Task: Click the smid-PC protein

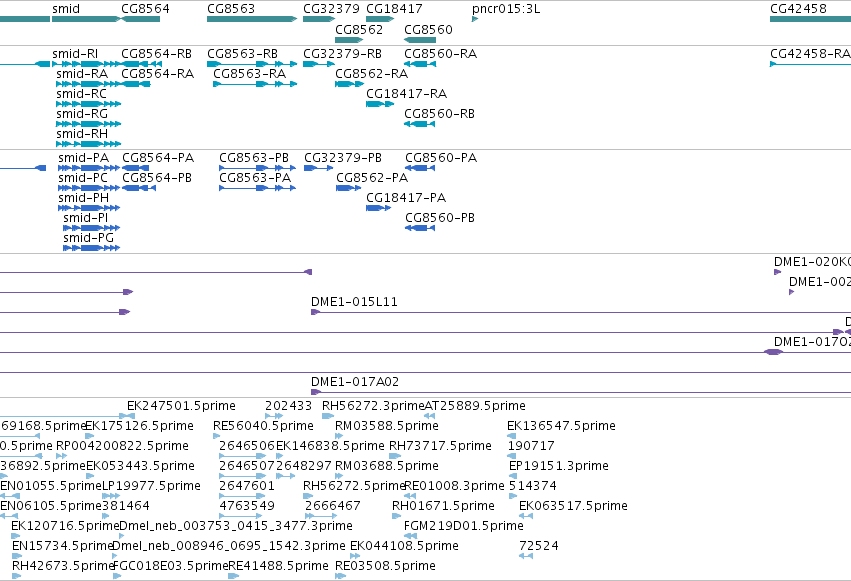Action: point(83,178)
